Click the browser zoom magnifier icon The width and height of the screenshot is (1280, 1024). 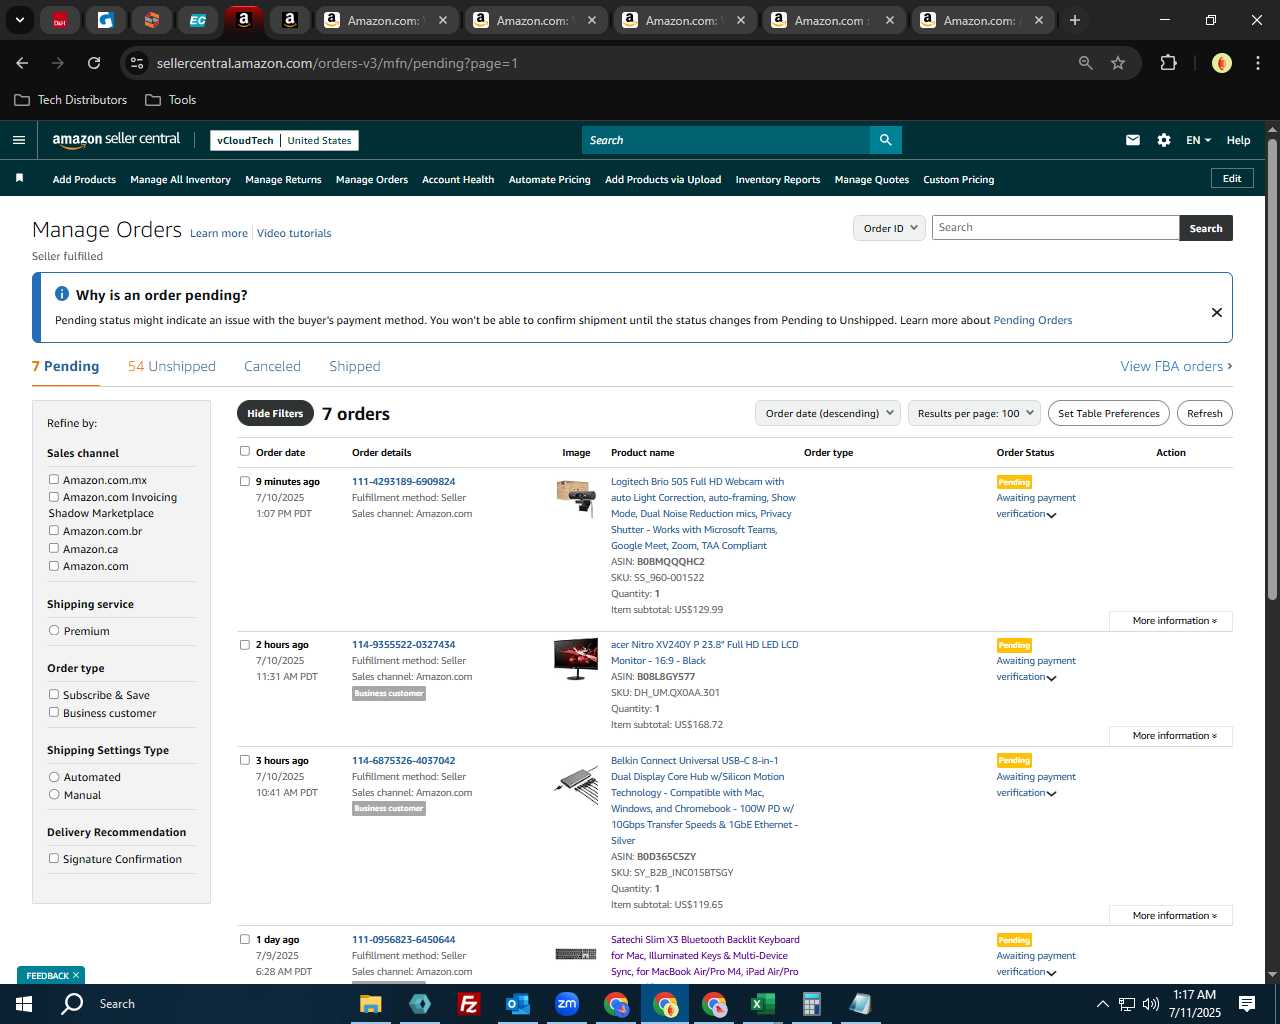pos(1086,63)
